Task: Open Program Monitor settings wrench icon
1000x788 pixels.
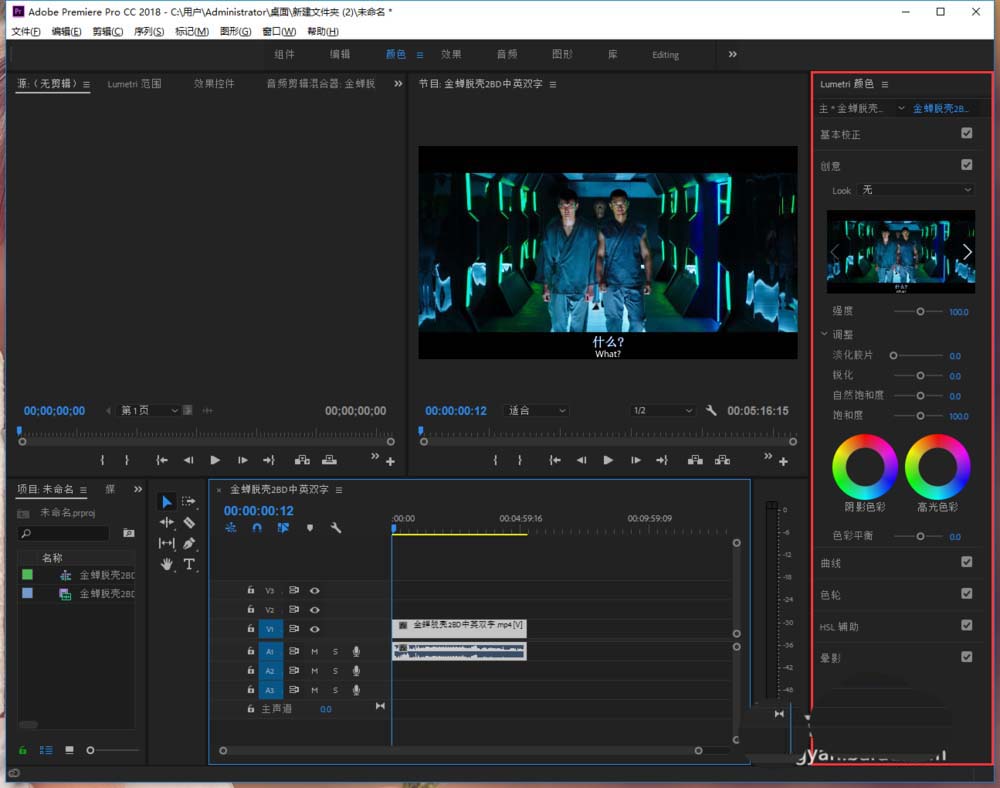Action: point(711,411)
